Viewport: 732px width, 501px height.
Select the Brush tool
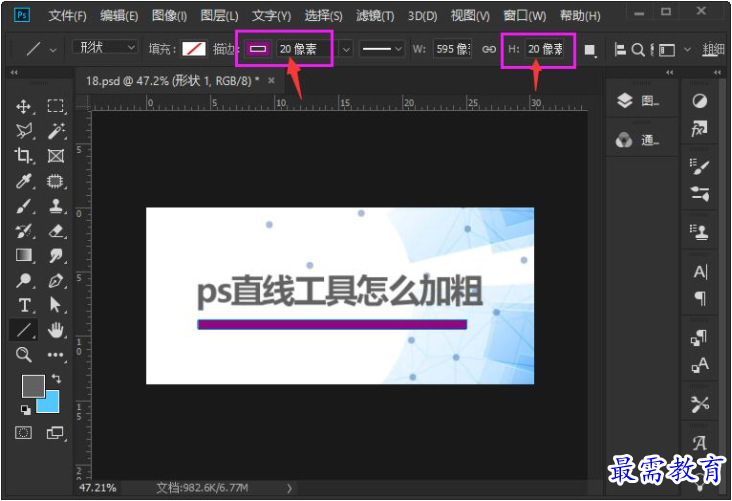pos(23,206)
